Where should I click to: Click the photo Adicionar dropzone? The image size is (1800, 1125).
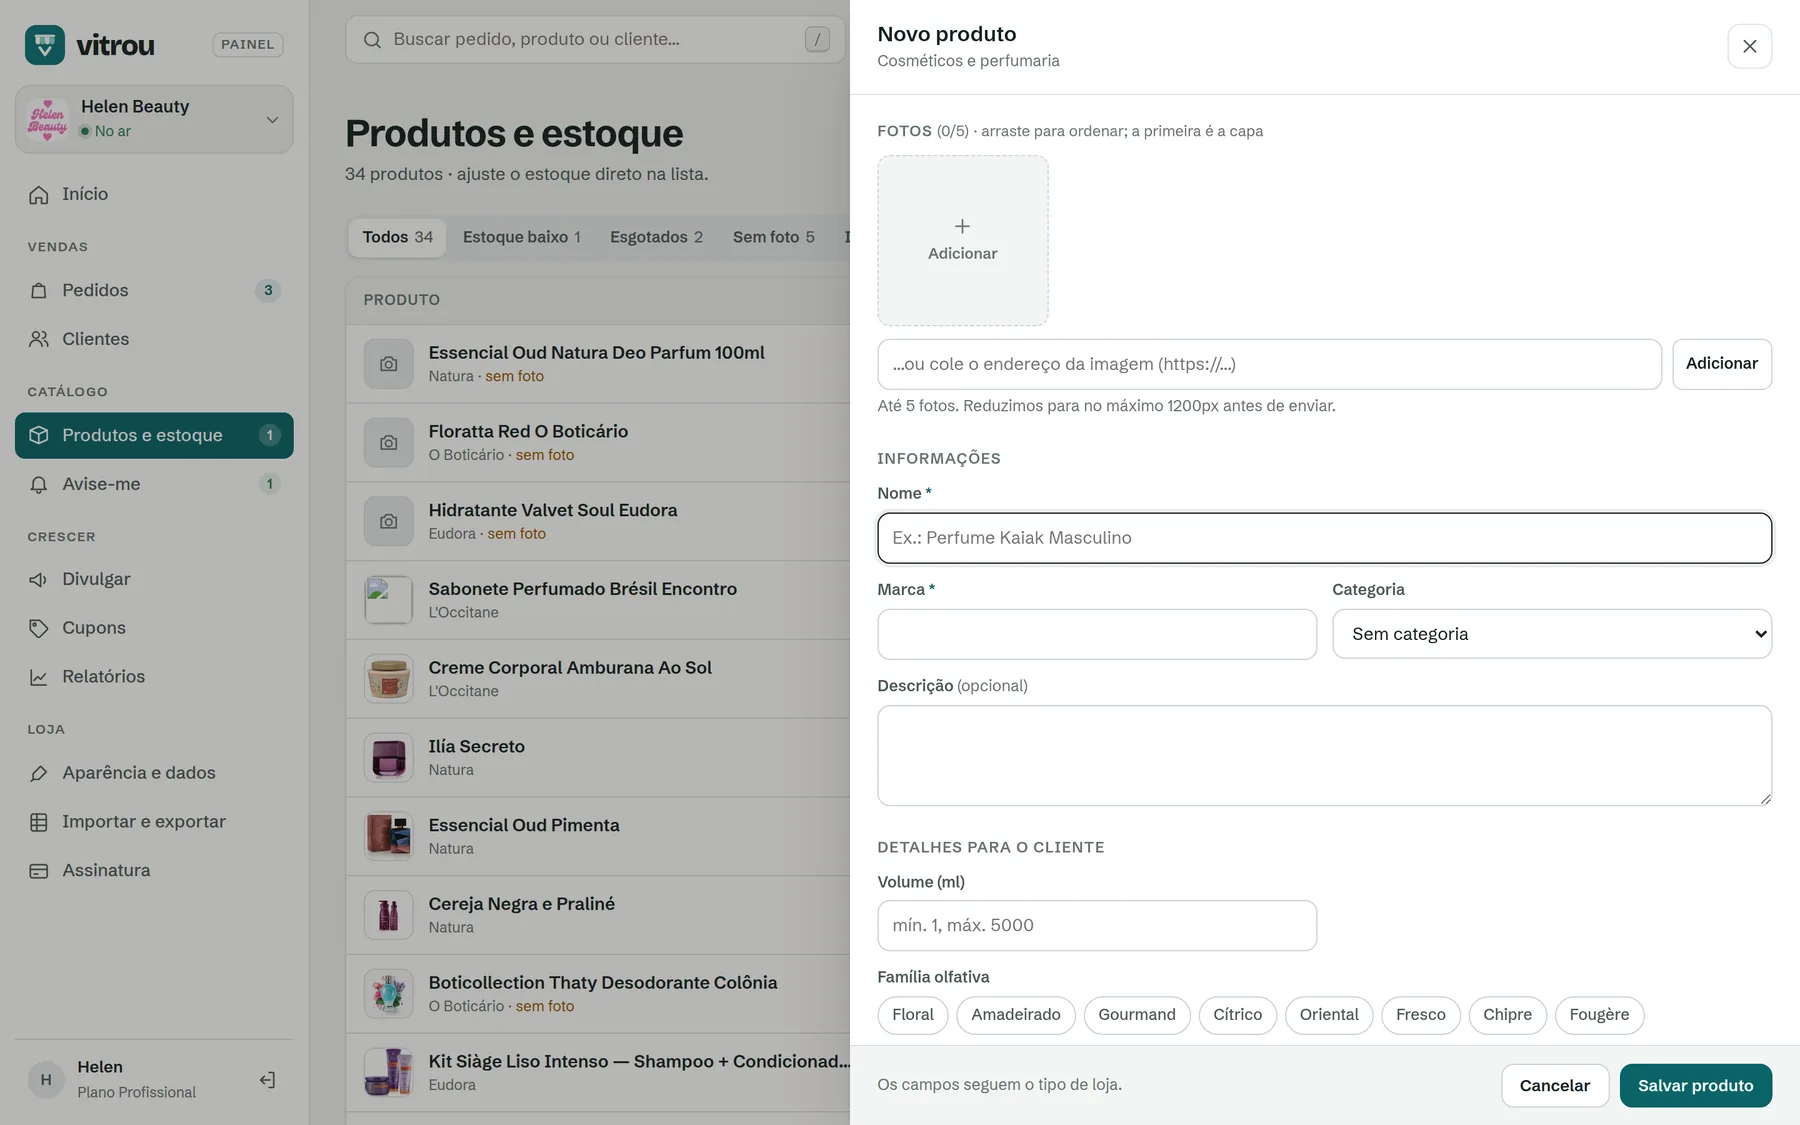(963, 240)
